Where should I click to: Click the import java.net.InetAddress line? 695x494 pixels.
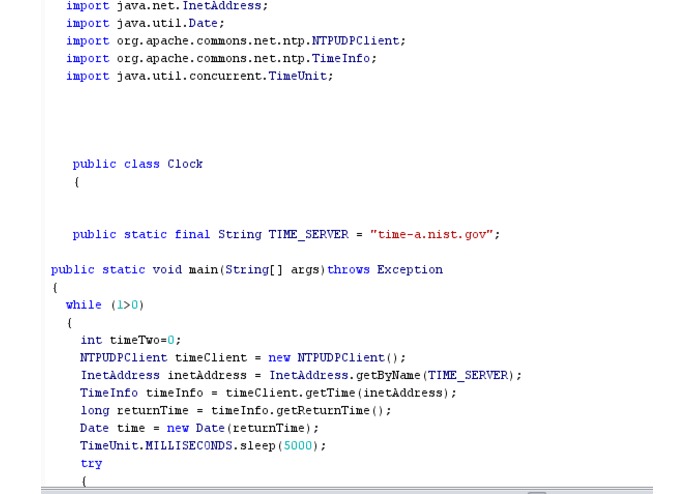(167, 6)
